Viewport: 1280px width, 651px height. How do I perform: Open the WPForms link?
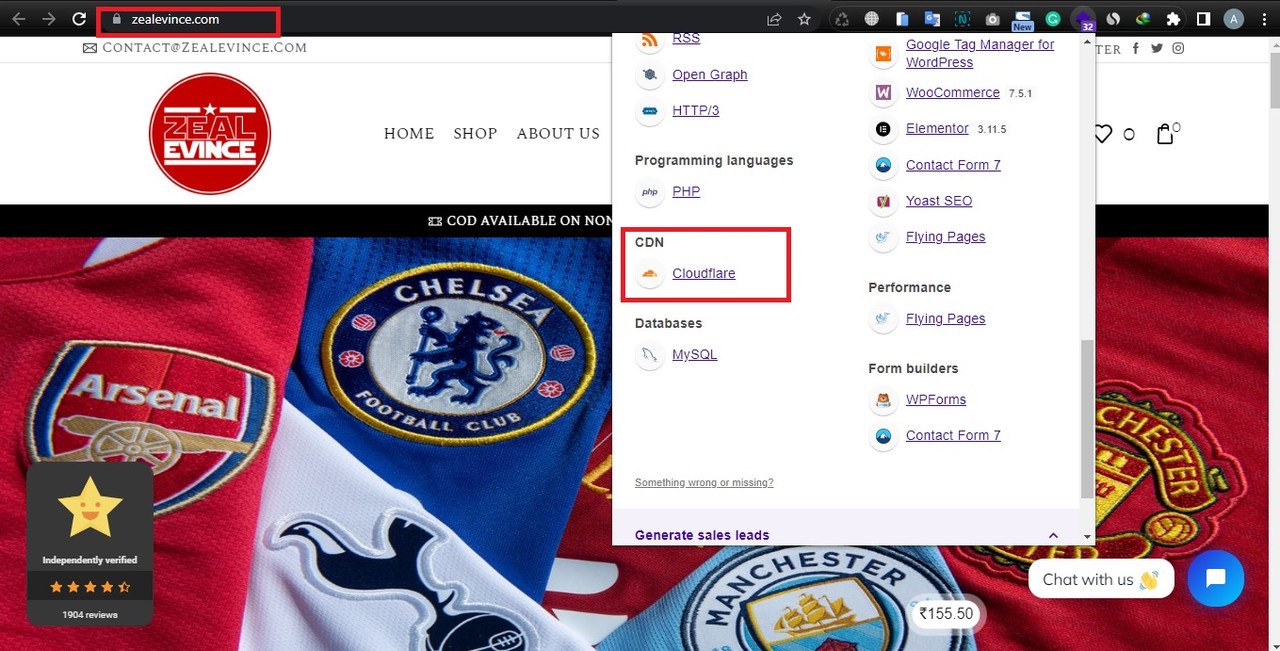(x=936, y=400)
